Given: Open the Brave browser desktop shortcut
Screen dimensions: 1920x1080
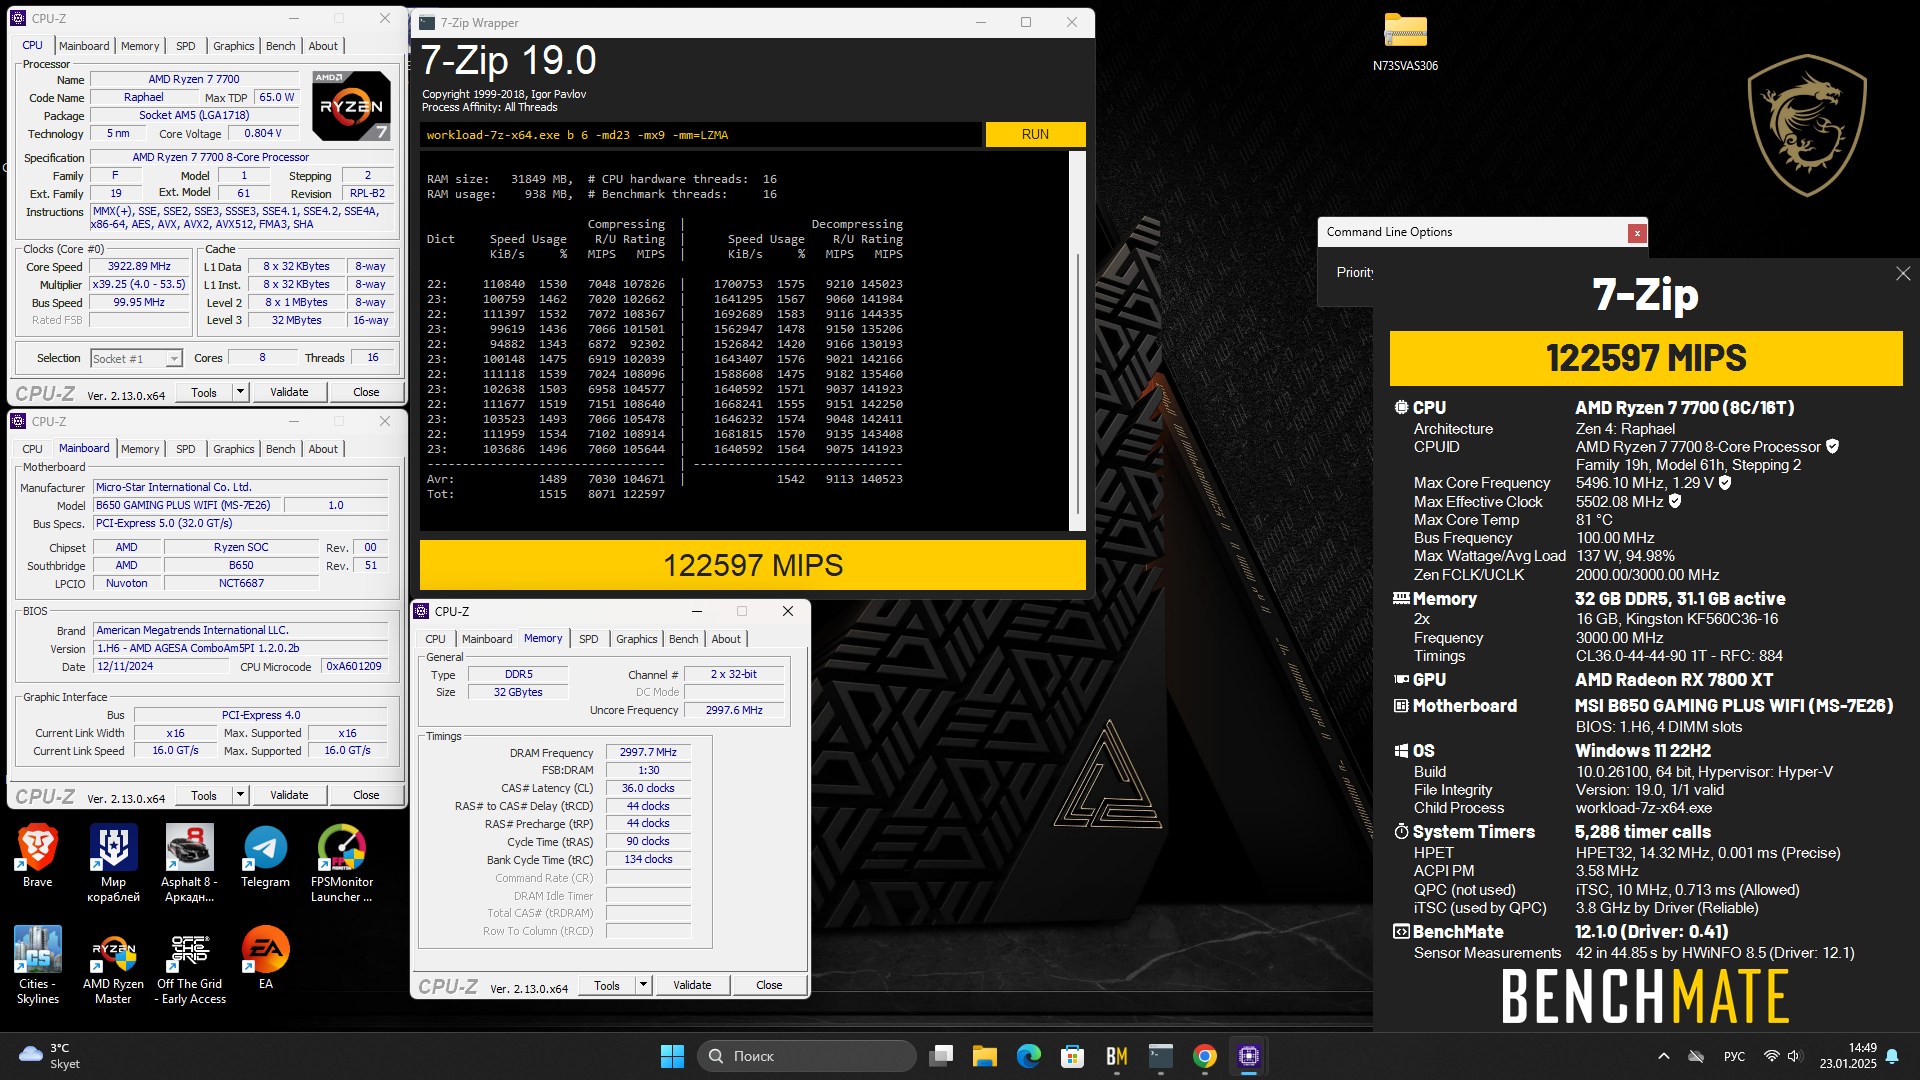Looking at the screenshot, I should (x=37, y=856).
